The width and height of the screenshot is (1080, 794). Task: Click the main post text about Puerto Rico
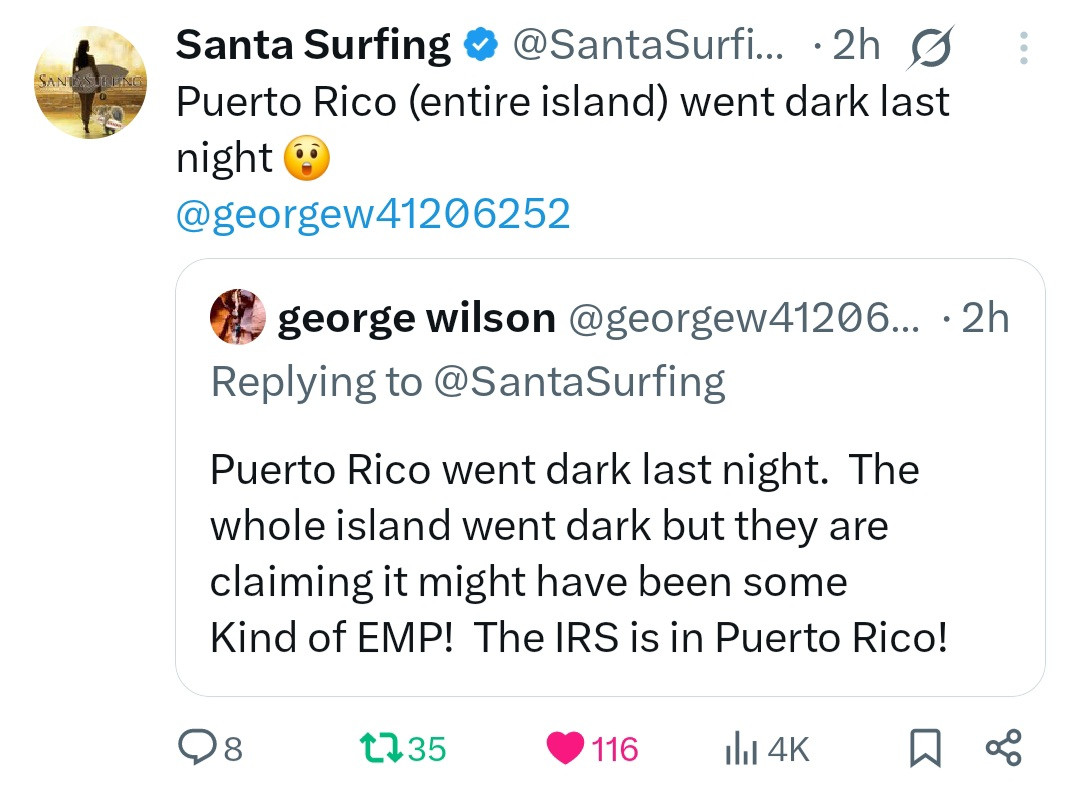tap(562, 103)
